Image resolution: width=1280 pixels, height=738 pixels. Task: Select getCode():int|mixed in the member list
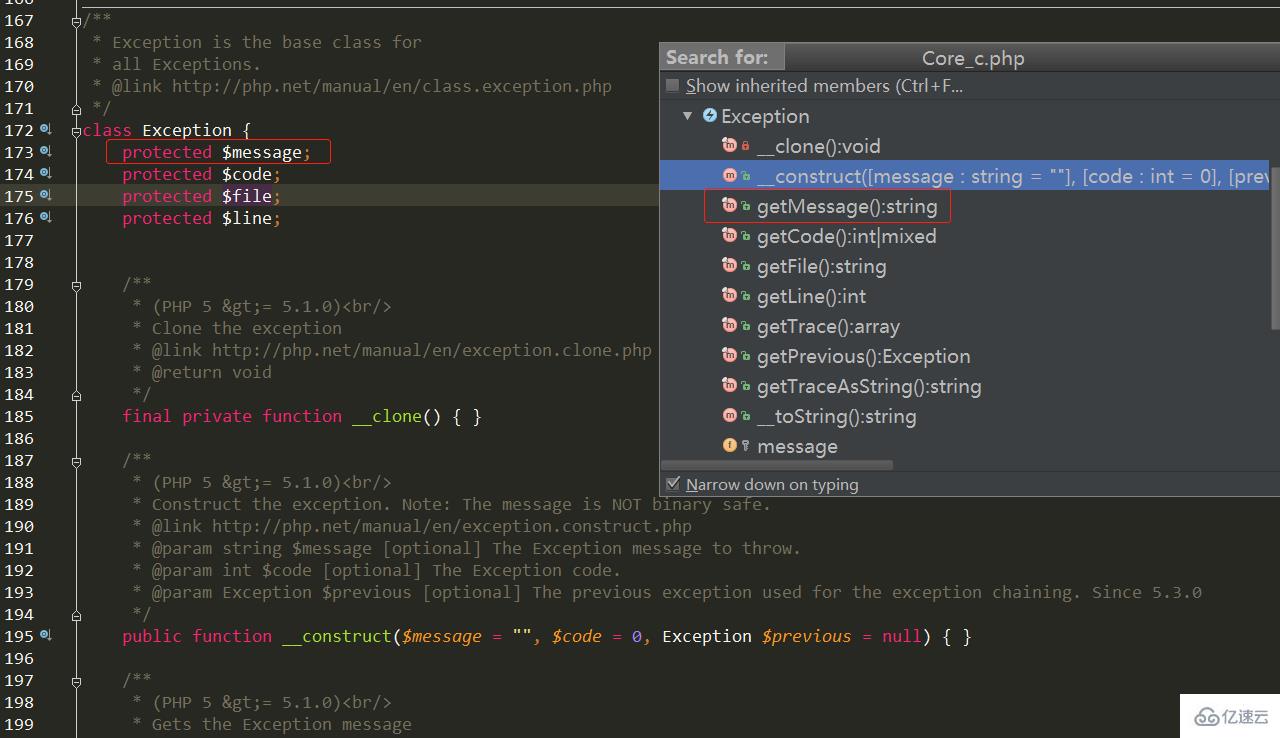tap(847, 237)
